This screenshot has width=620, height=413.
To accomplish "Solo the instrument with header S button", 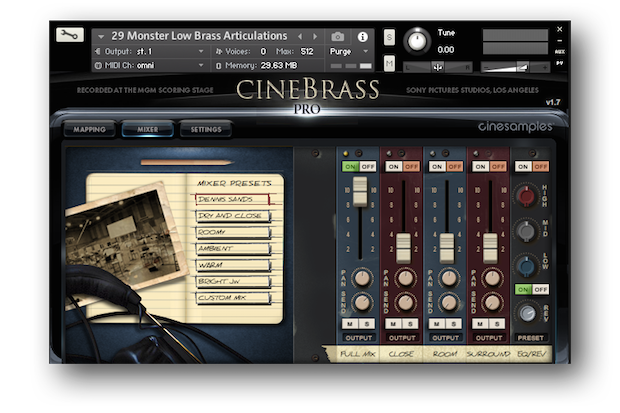I will click(x=389, y=38).
